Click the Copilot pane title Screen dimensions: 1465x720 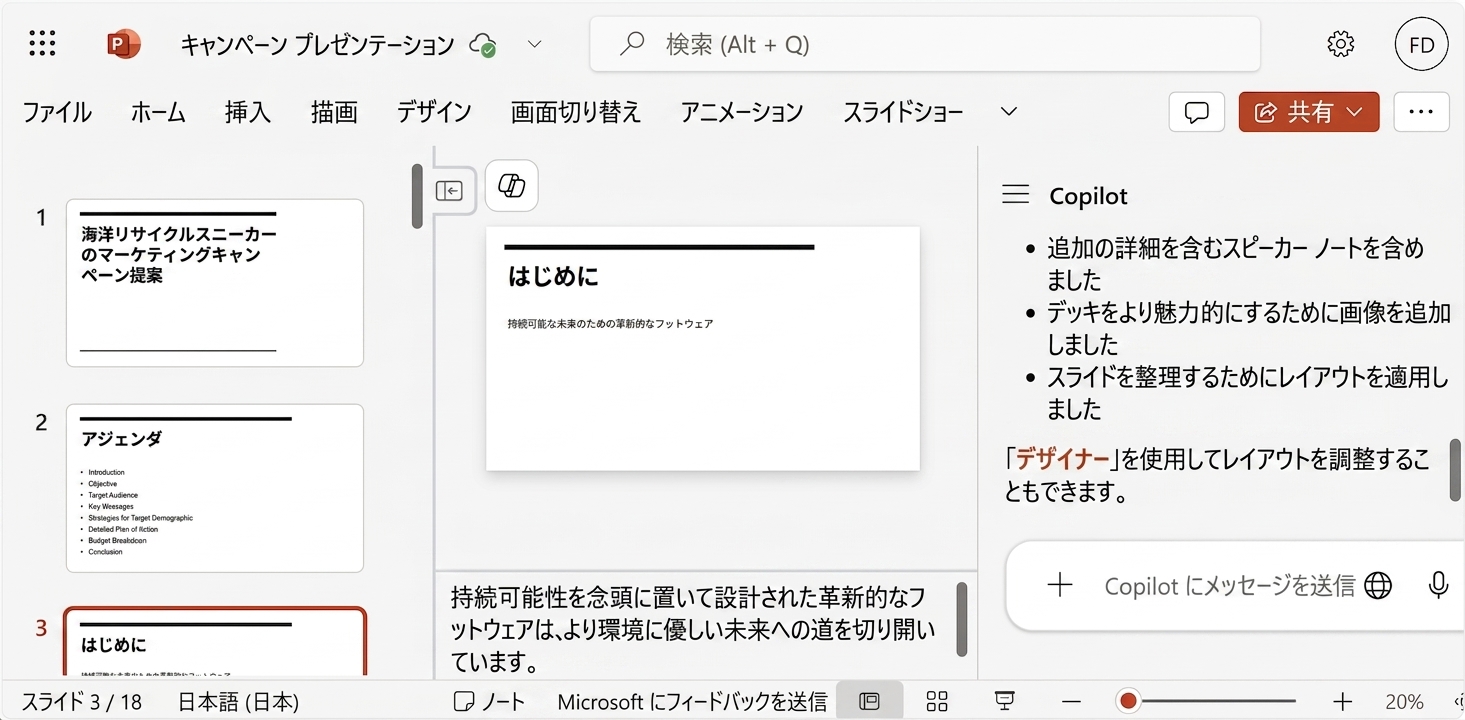(1088, 196)
